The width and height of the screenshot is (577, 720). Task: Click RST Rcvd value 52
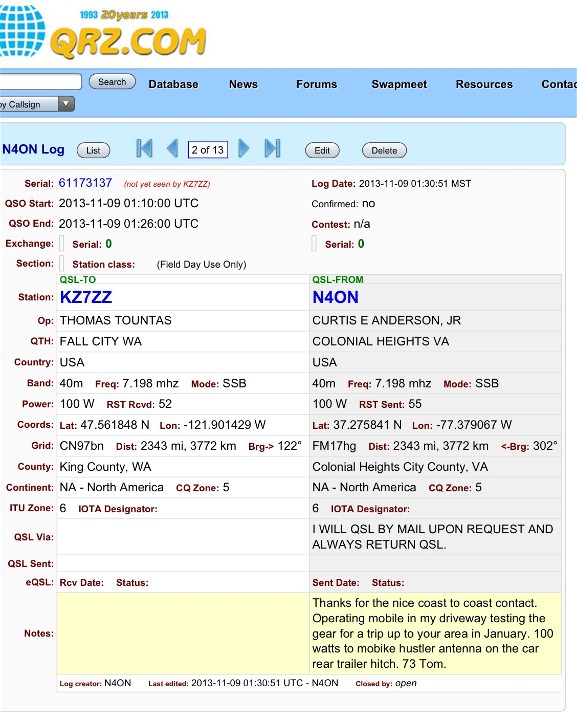(165, 404)
